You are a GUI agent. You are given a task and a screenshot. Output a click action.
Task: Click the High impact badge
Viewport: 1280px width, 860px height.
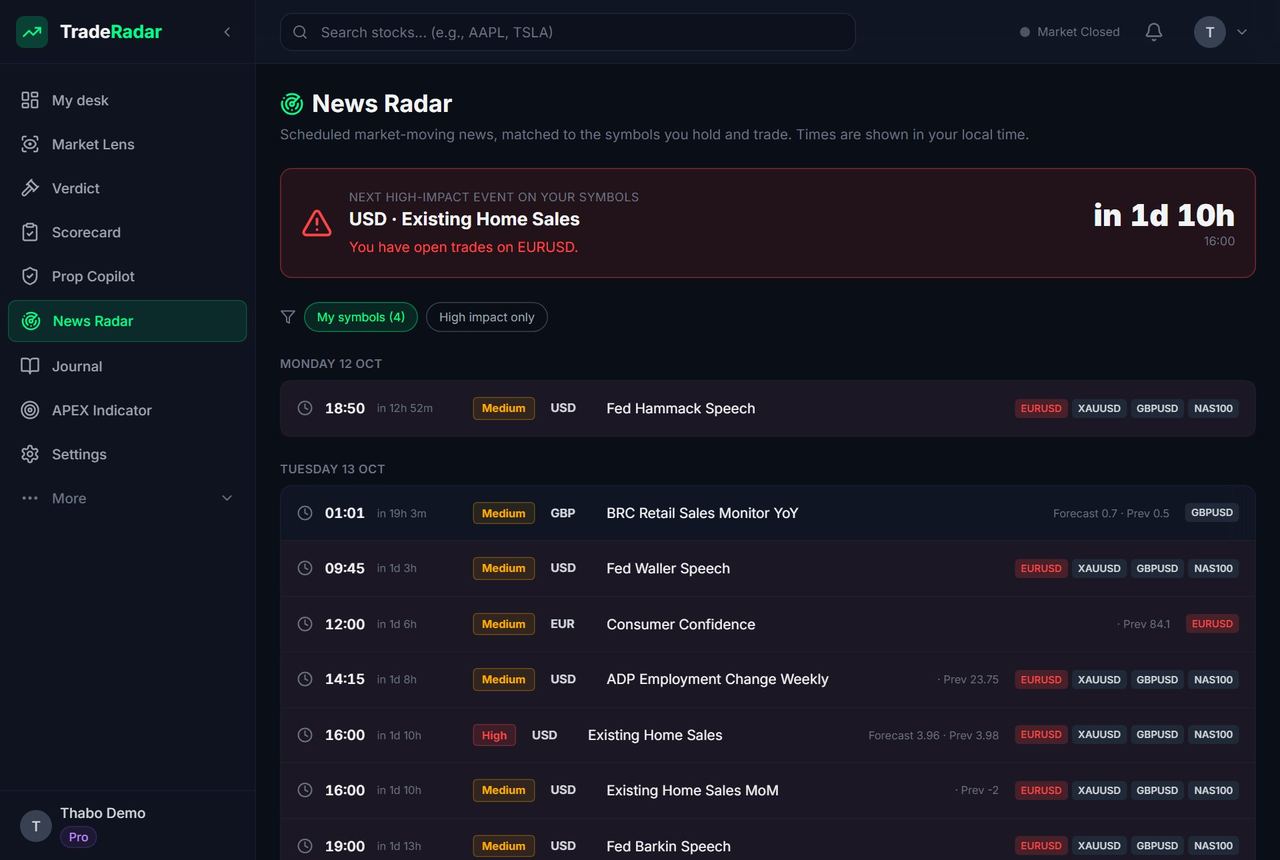(x=494, y=735)
